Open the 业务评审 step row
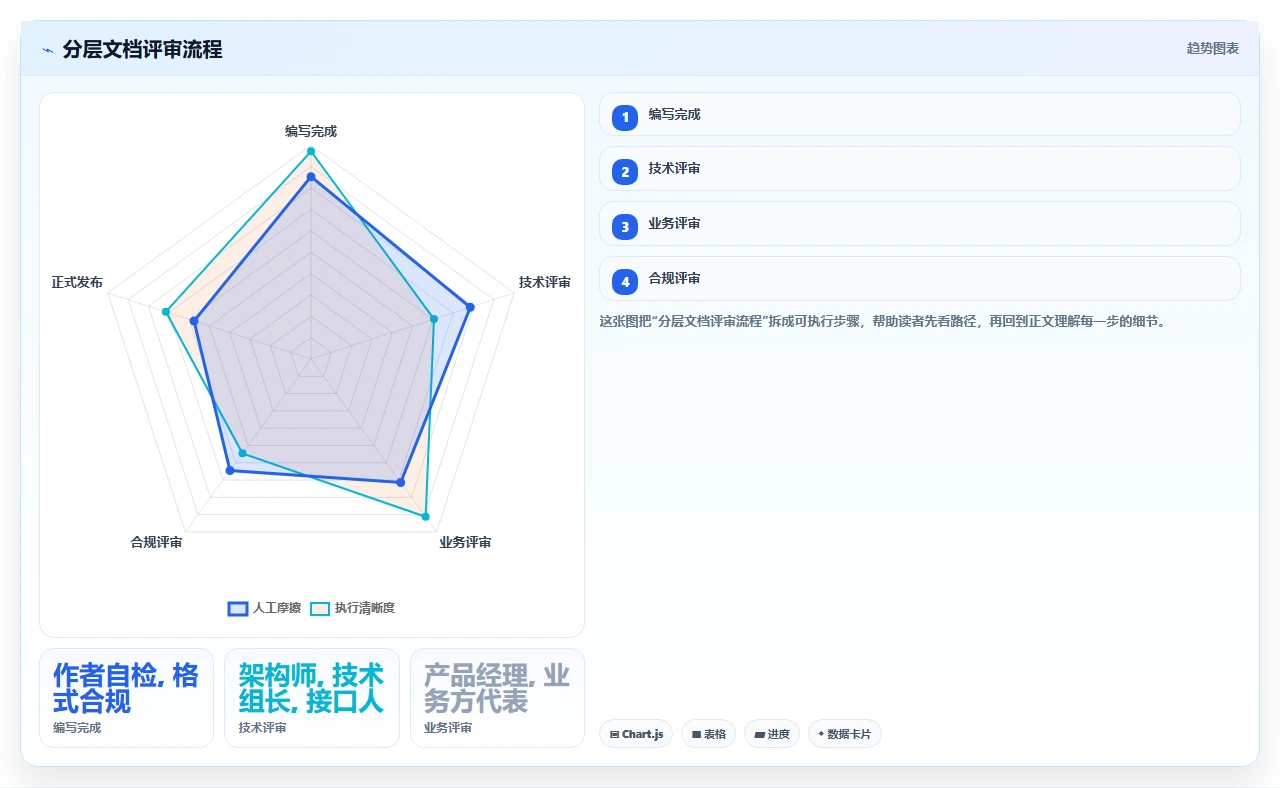Screen dimensions: 1280x788 919,223
